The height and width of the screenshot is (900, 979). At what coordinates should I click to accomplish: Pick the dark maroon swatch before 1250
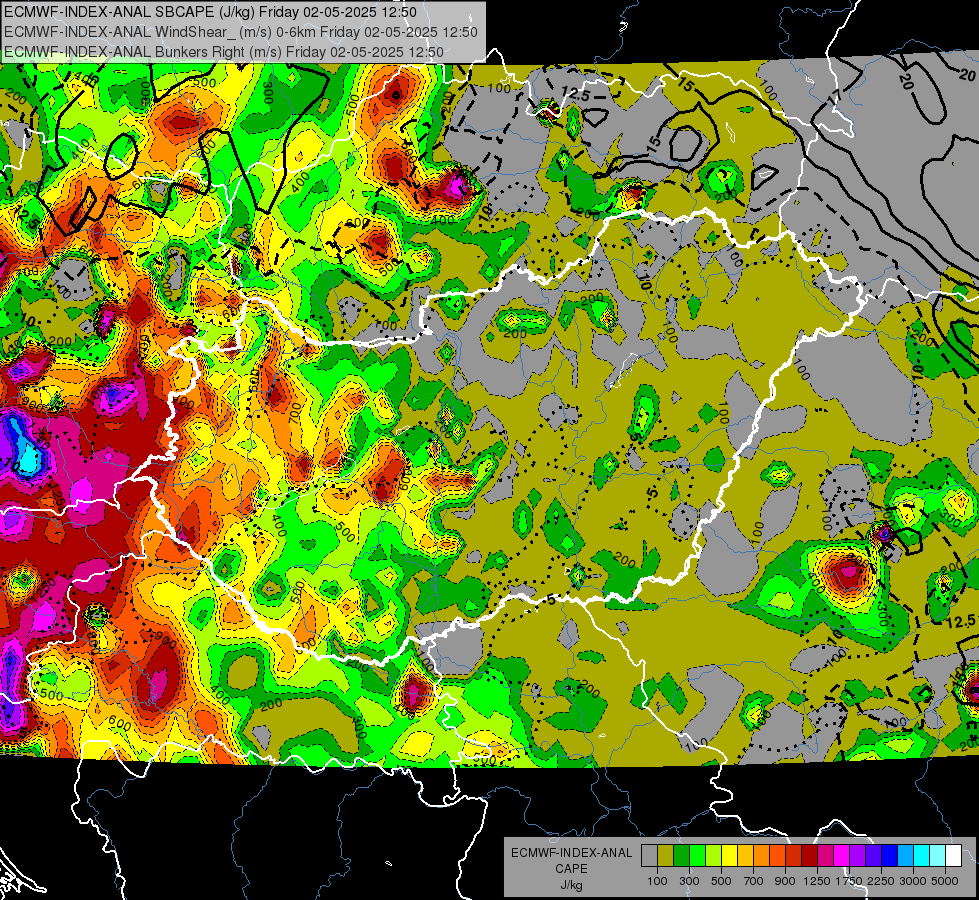tap(810, 855)
